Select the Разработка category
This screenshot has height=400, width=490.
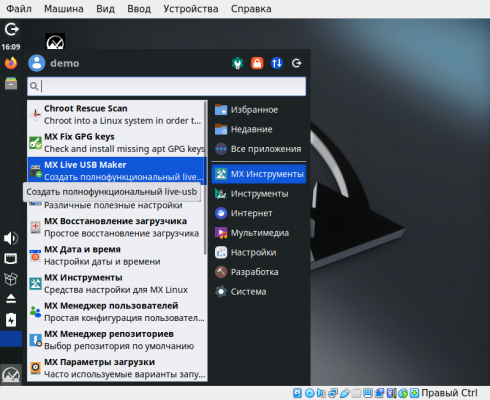pos(259,272)
